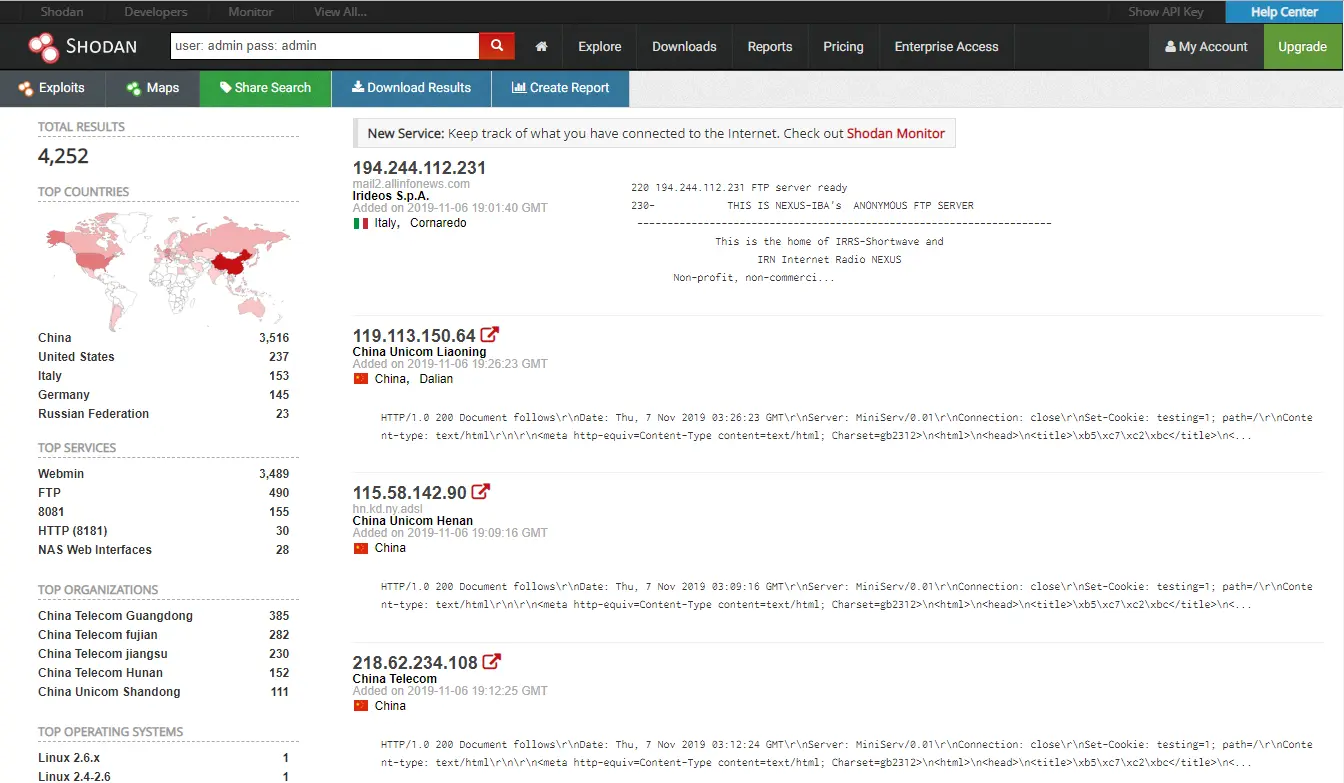This screenshot has height=783, width=1344.
Task: Filter by country Russian Federation
Action: click(x=93, y=414)
